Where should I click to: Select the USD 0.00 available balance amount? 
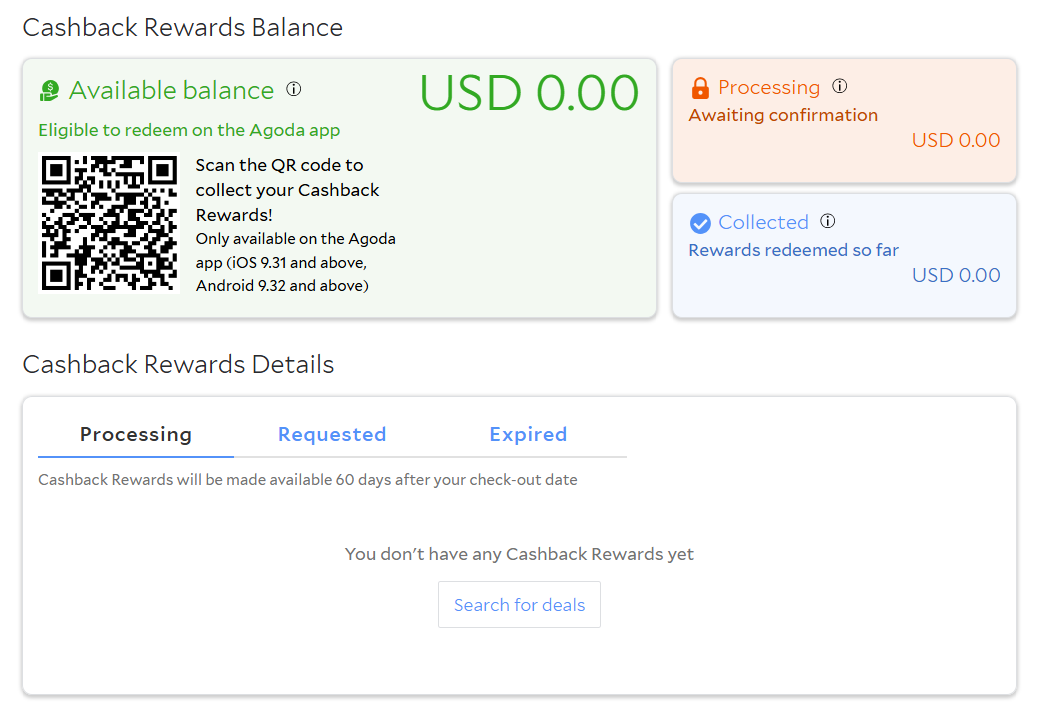(x=531, y=93)
